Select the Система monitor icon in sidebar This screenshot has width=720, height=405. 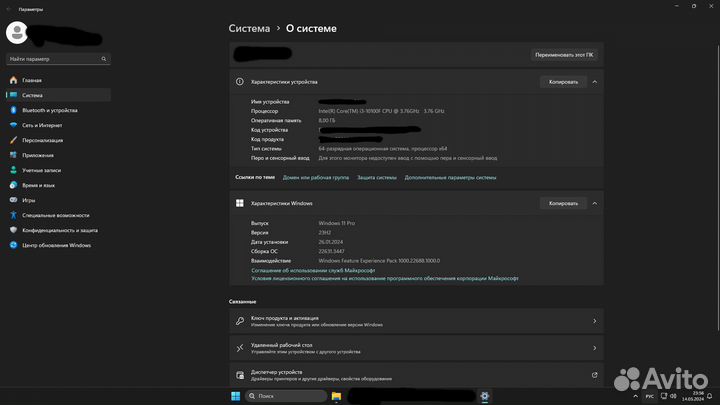(x=13, y=95)
